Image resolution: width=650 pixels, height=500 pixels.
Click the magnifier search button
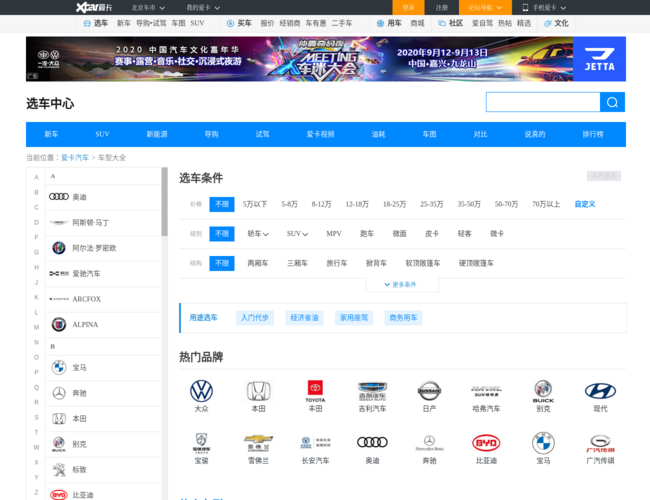(x=612, y=102)
